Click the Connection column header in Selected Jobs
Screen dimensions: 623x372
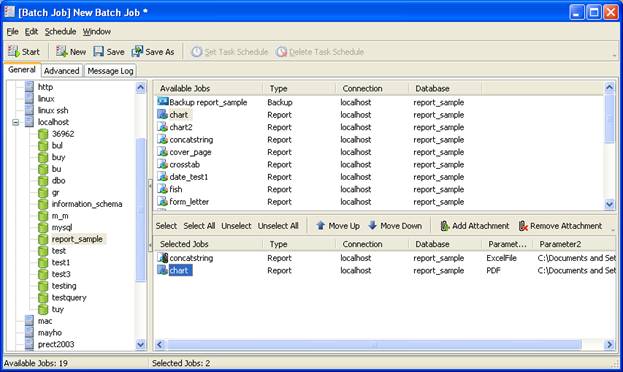click(x=372, y=244)
